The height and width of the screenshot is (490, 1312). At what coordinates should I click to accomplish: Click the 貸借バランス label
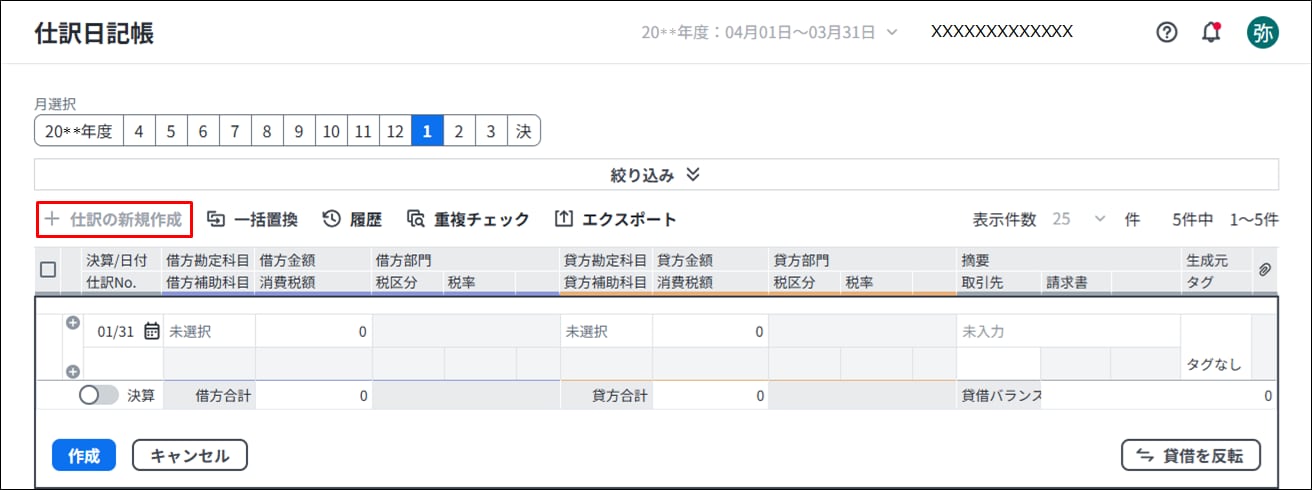click(x=1001, y=396)
